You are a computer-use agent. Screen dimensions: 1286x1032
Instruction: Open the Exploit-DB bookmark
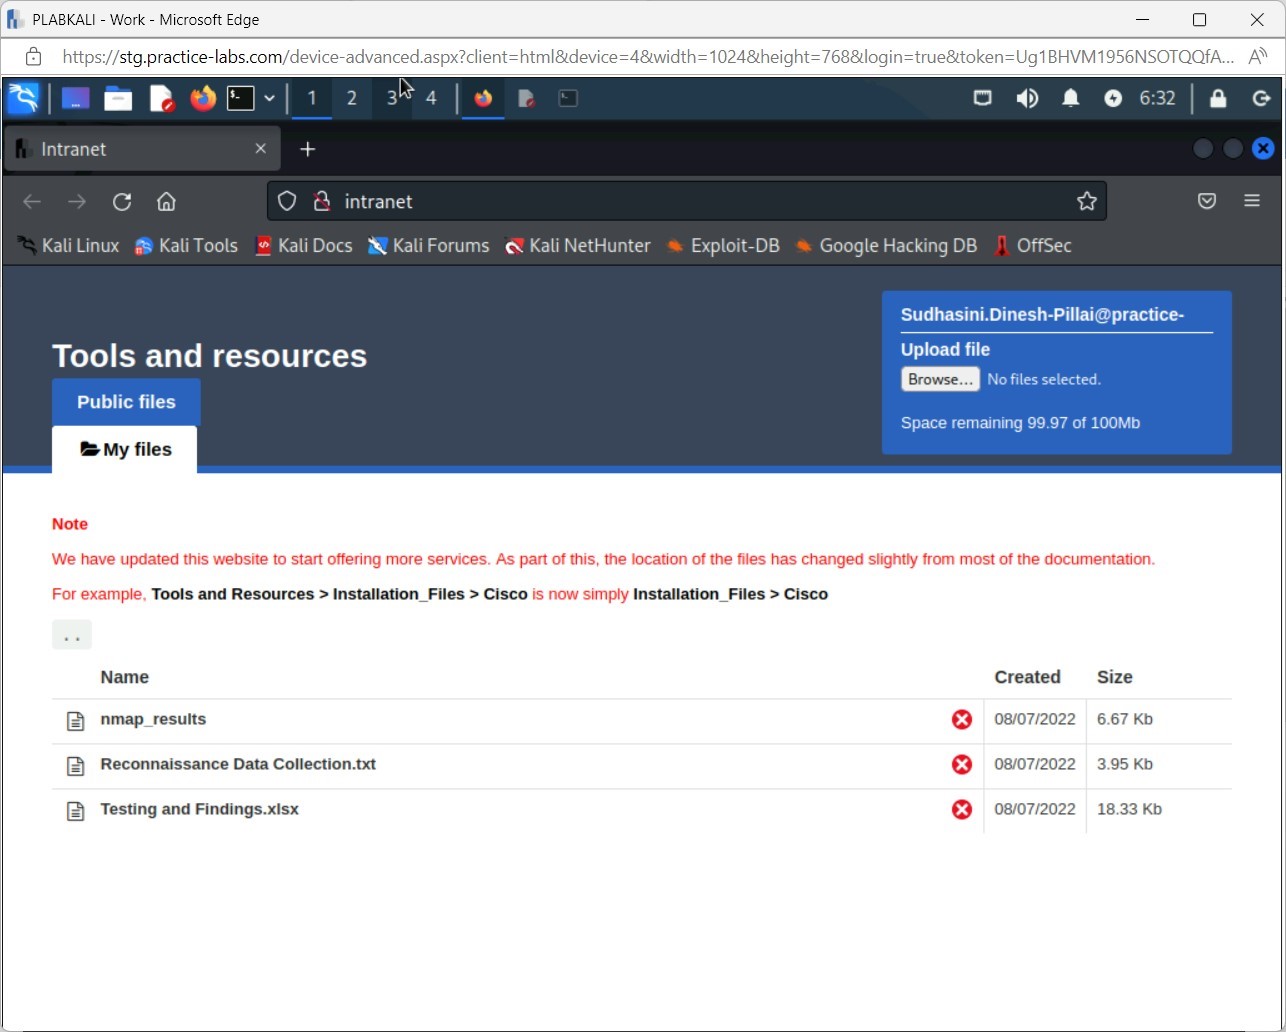(734, 246)
